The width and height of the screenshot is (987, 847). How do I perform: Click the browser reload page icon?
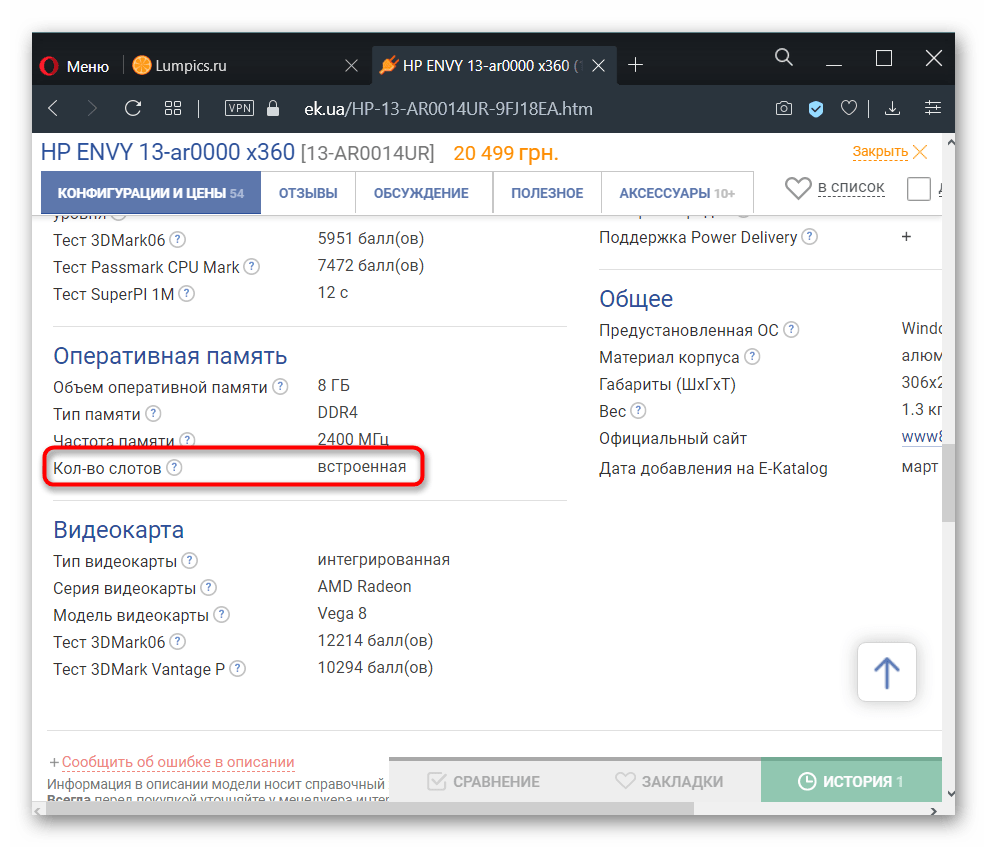[x=132, y=108]
